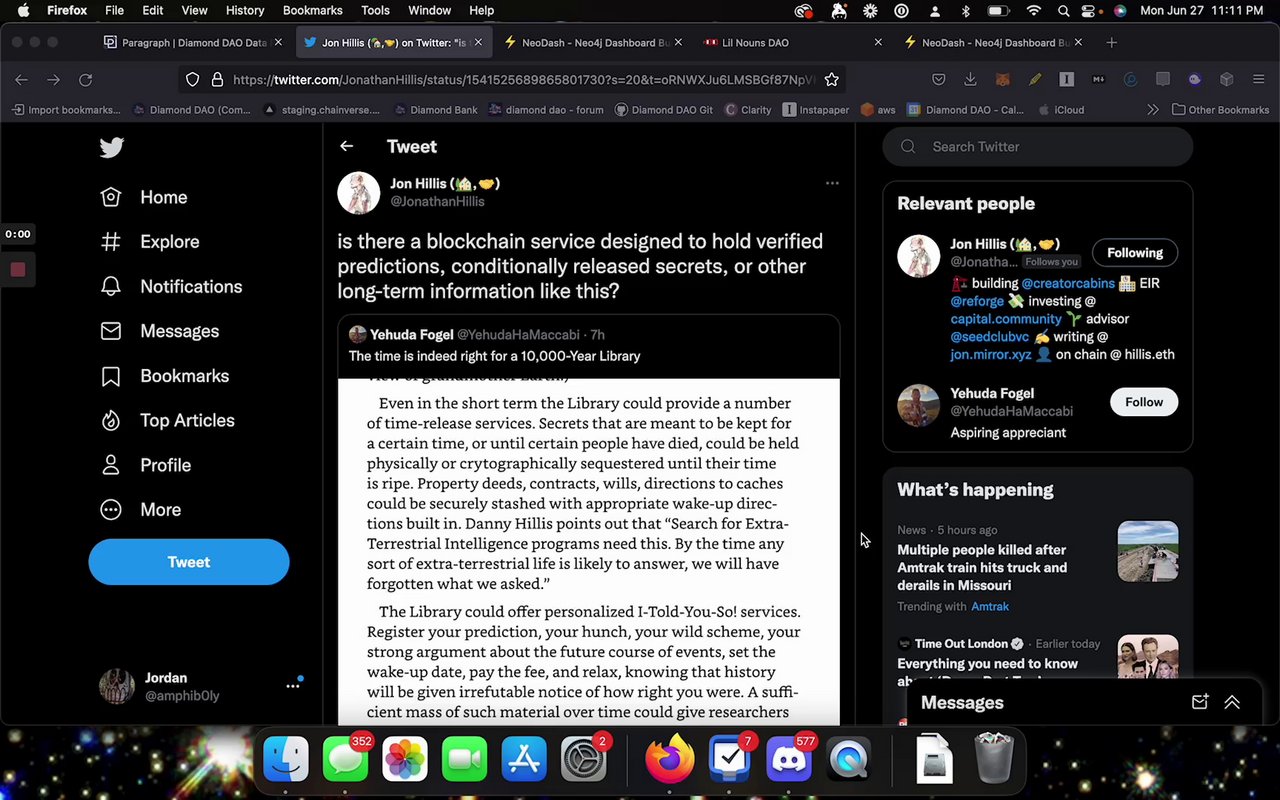Go back with Tweet header arrow

point(346,146)
